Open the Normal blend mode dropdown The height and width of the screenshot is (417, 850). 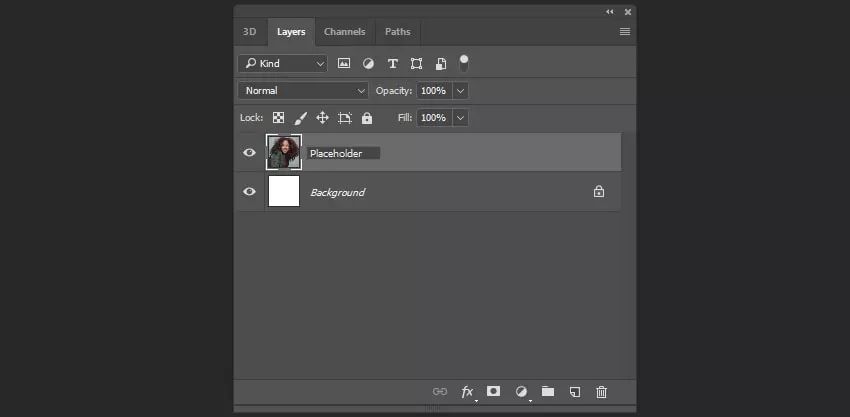(x=303, y=91)
